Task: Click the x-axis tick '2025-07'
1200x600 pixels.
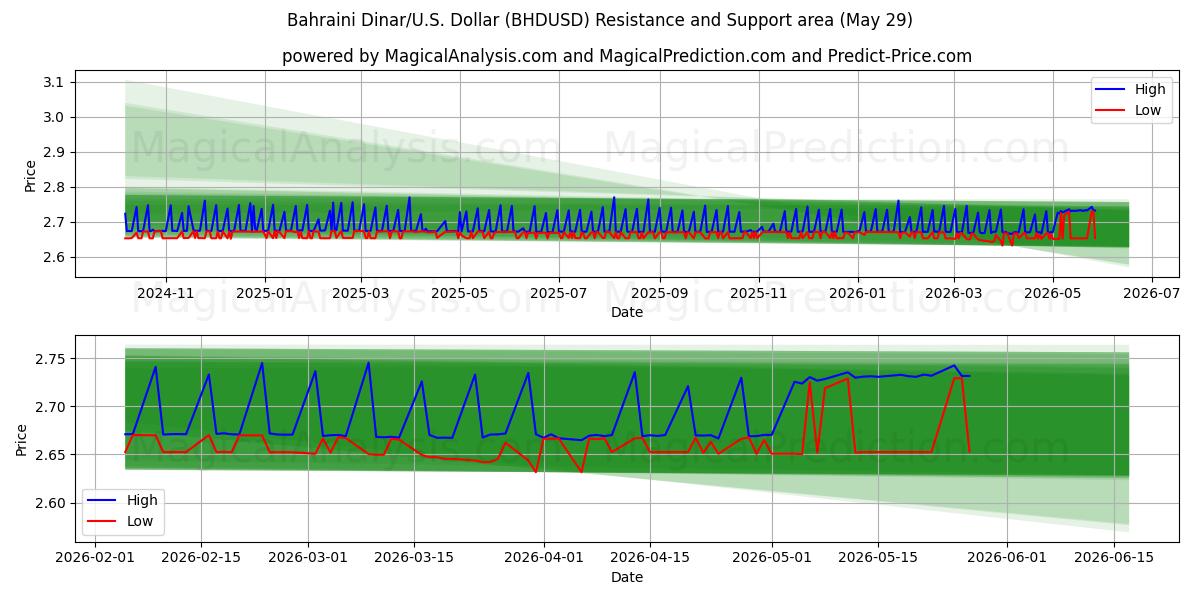Action: [559, 293]
